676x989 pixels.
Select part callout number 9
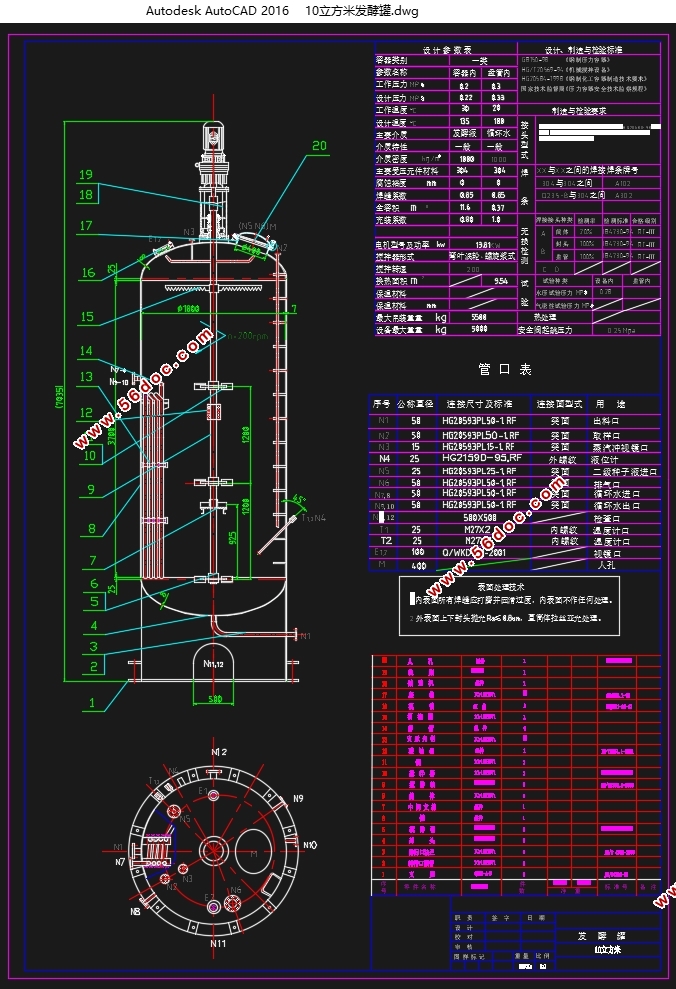(x=91, y=489)
